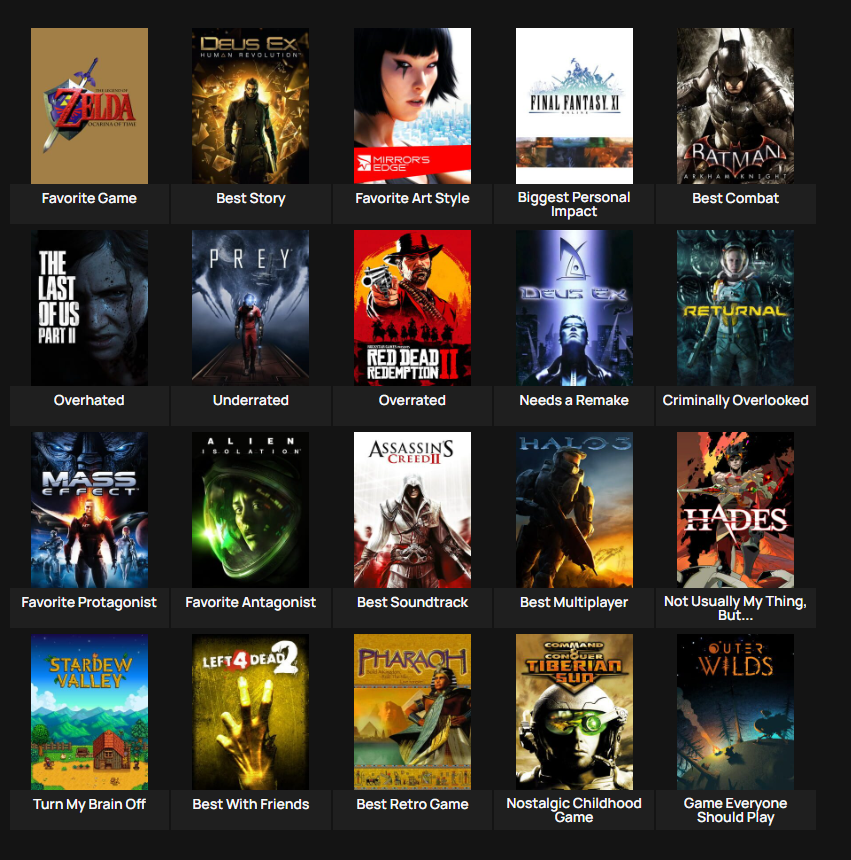This screenshot has width=851, height=860.
Task: Select the Left 4 Dead 2 cover
Action: point(251,712)
